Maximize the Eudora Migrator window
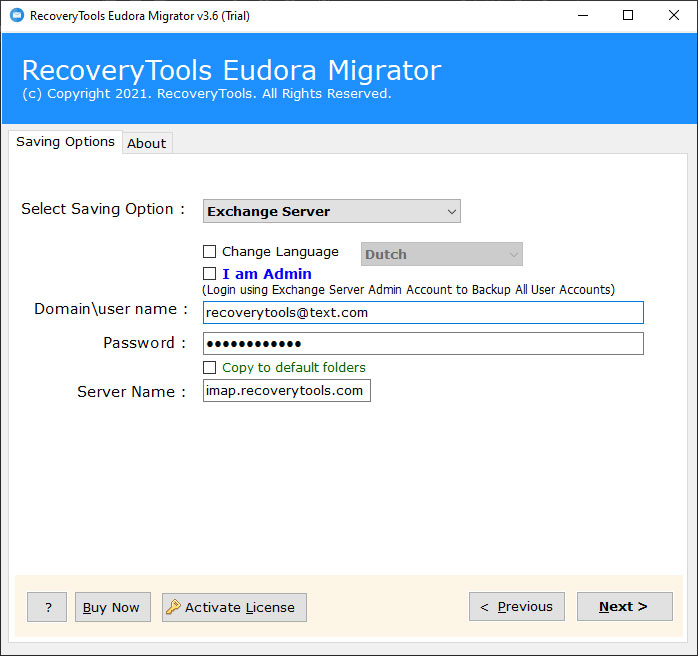The image size is (698, 656). click(628, 16)
